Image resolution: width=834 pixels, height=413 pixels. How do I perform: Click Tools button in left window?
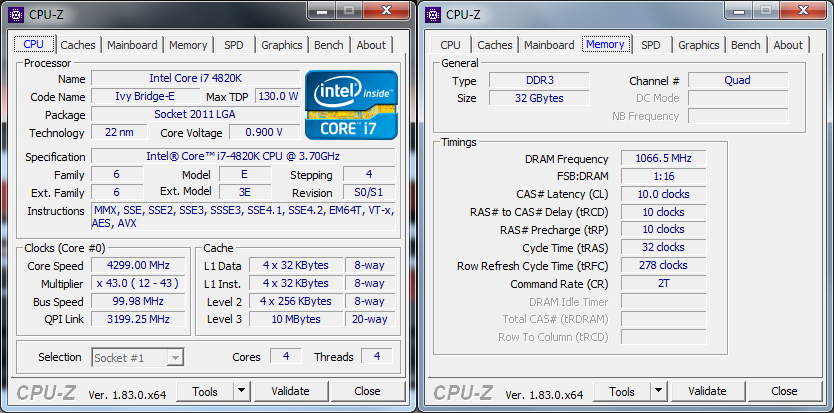pos(205,391)
